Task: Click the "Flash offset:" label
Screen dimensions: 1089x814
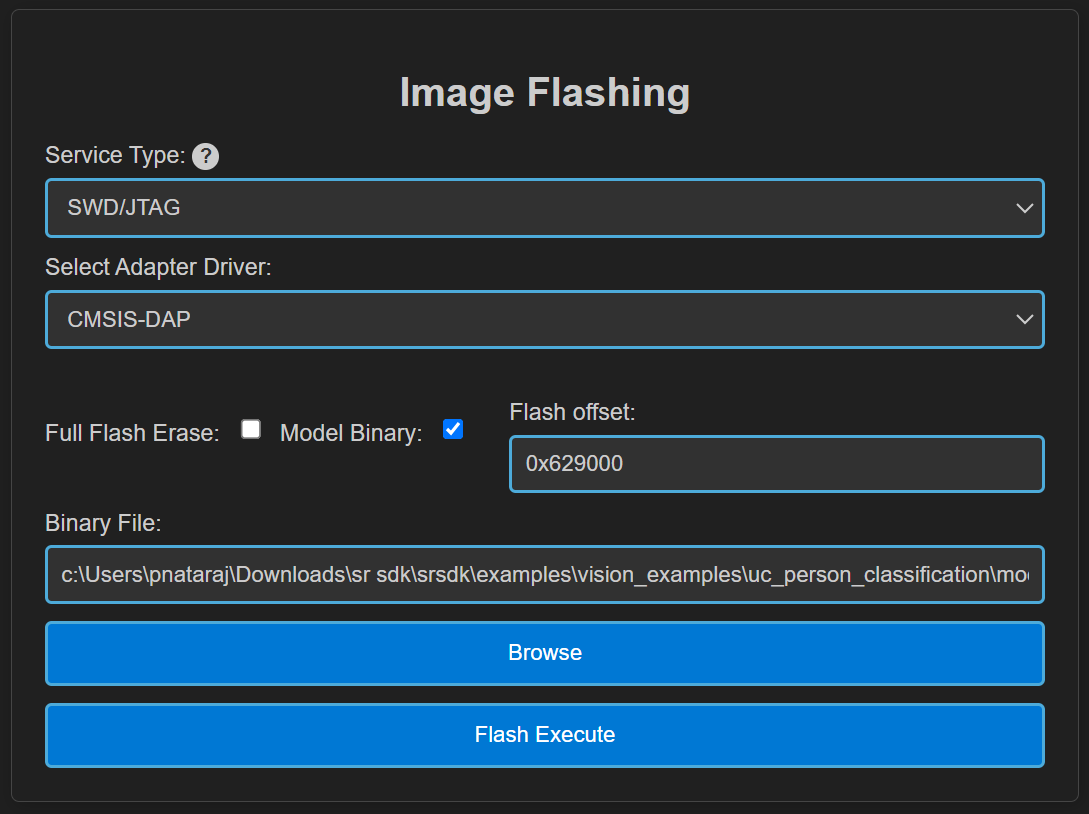Action: [x=572, y=412]
